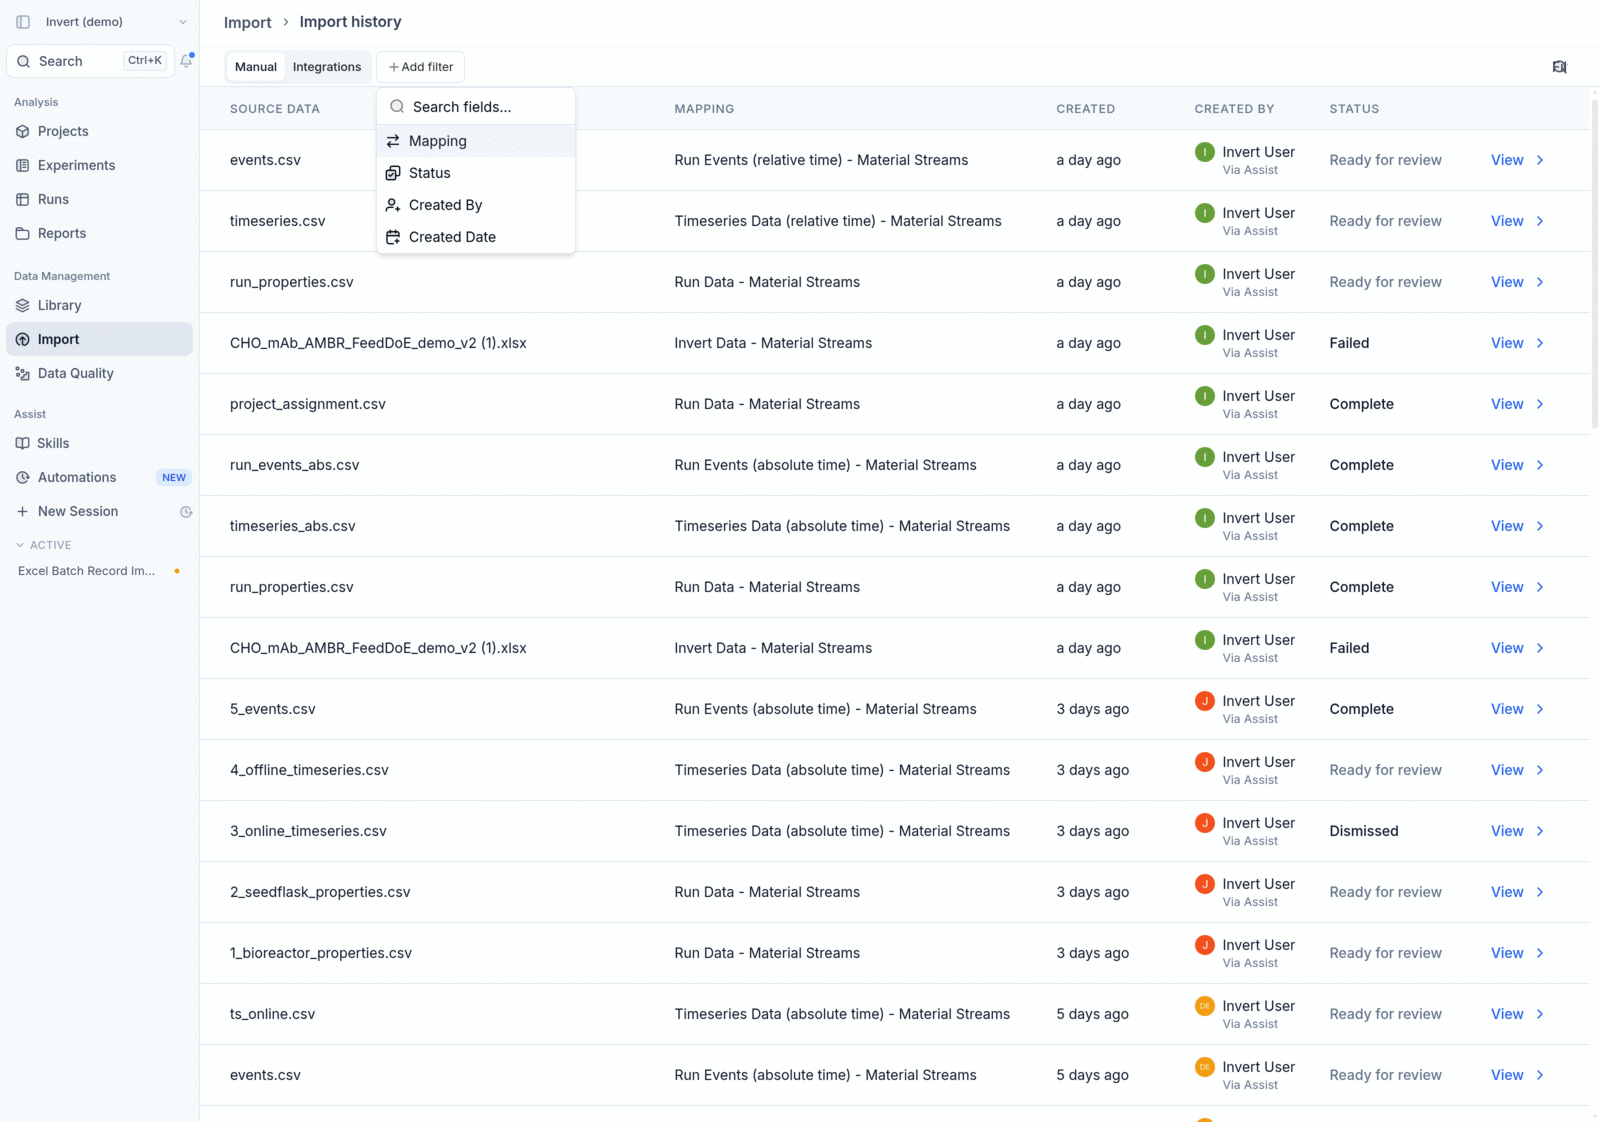
Task: Click the chevron in timeseries_abs.csv row
Action: click(x=1540, y=526)
